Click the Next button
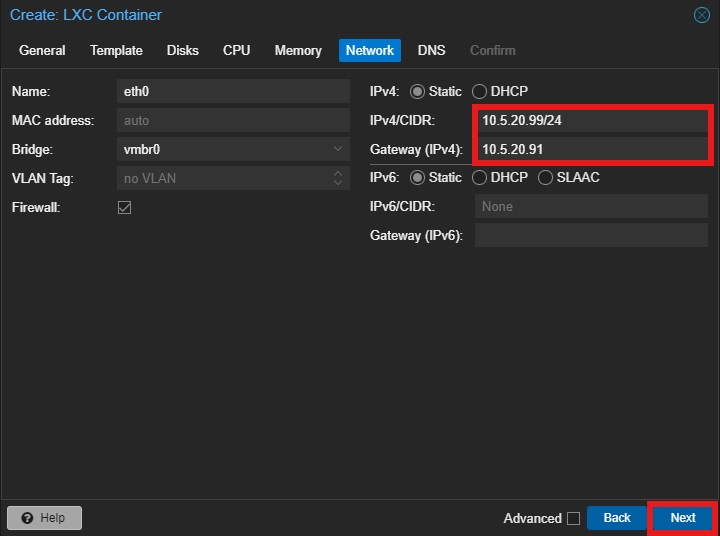The image size is (720, 536). point(683,518)
